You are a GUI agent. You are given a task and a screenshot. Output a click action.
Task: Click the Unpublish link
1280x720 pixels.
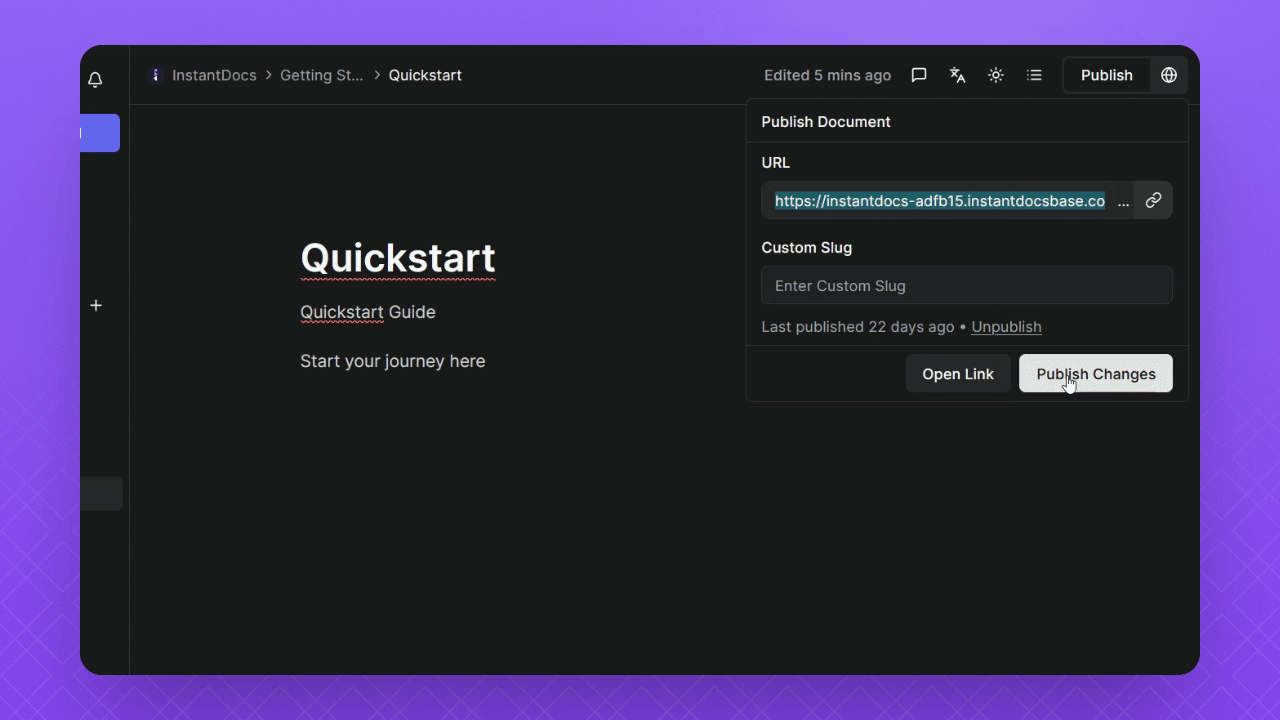[1006, 327]
